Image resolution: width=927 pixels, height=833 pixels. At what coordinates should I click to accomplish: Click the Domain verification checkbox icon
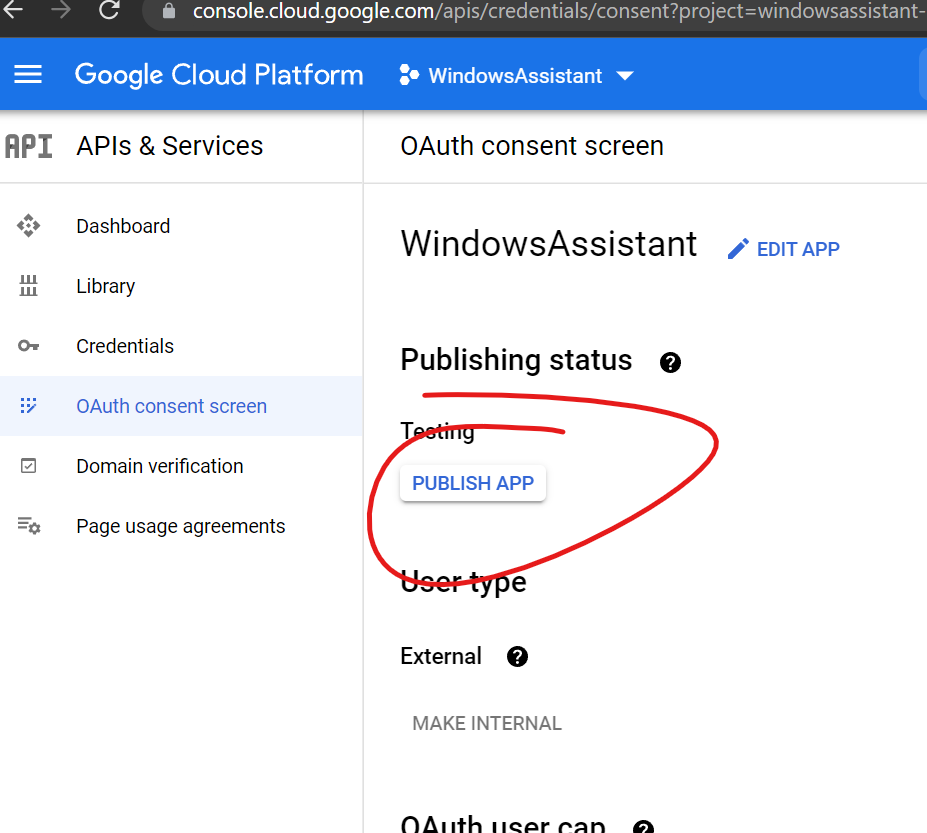[28, 466]
